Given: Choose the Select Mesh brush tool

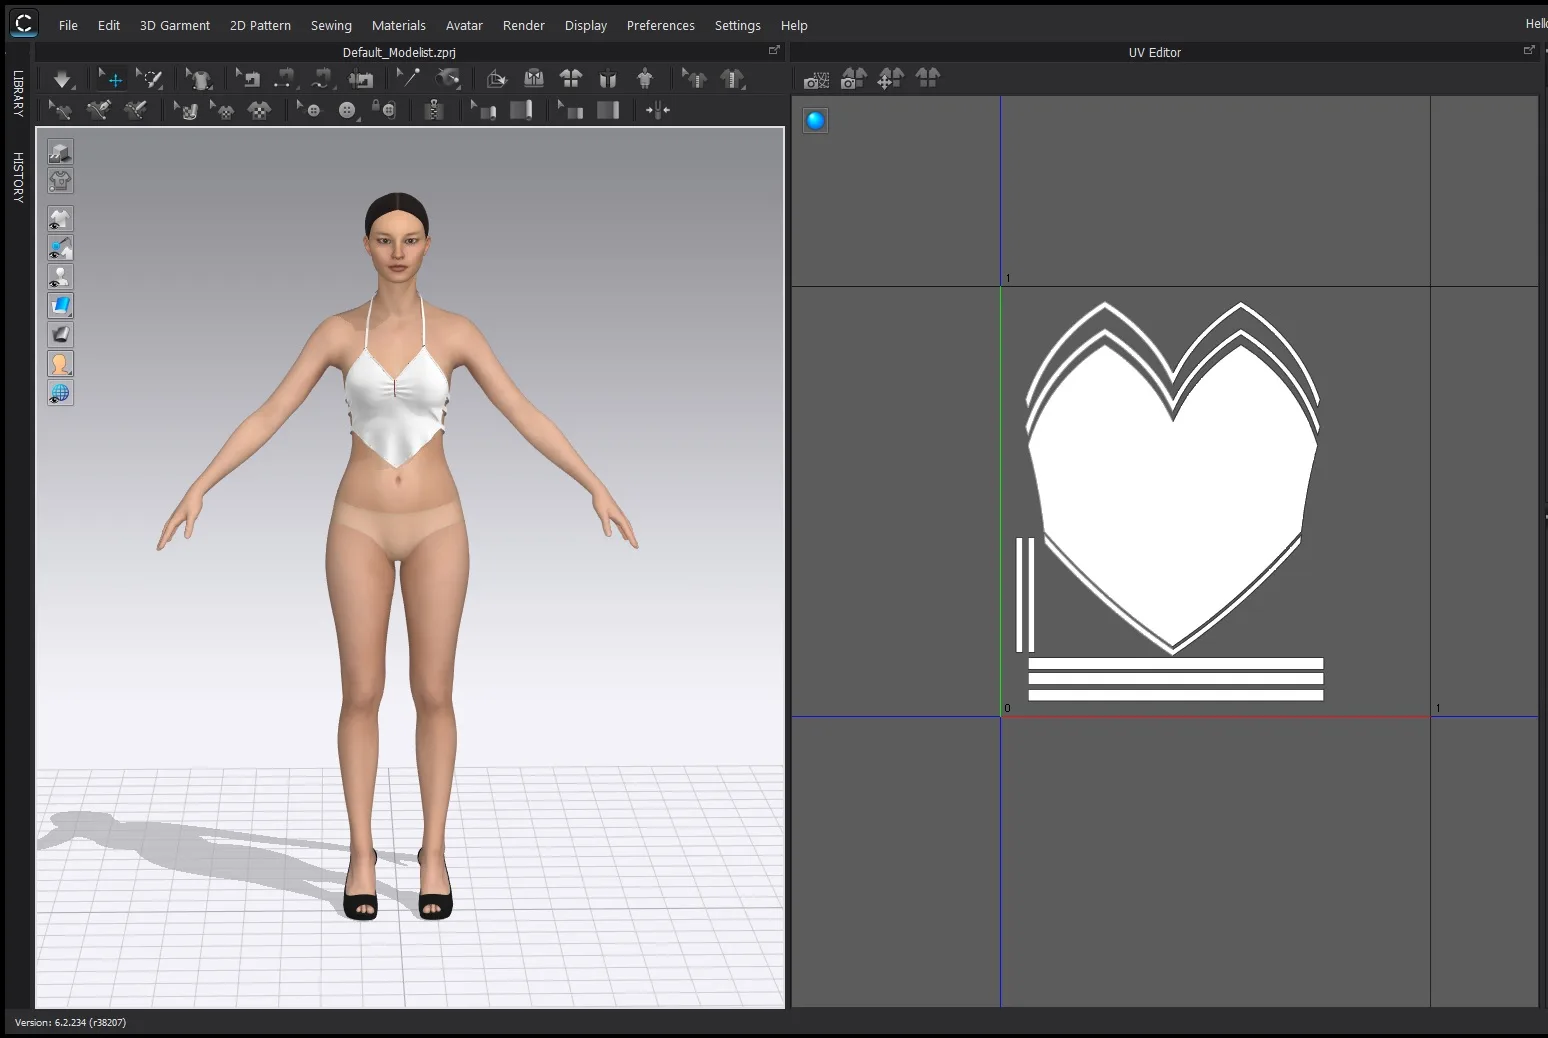Looking at the screenshot, I should pyautogui.click(x=150, y=79).
